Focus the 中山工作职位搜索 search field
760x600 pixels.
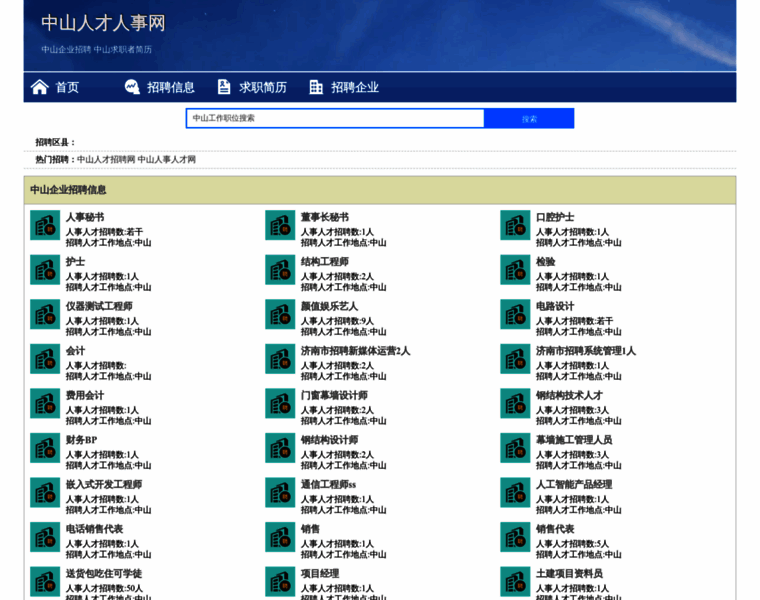tap(335, 118)
